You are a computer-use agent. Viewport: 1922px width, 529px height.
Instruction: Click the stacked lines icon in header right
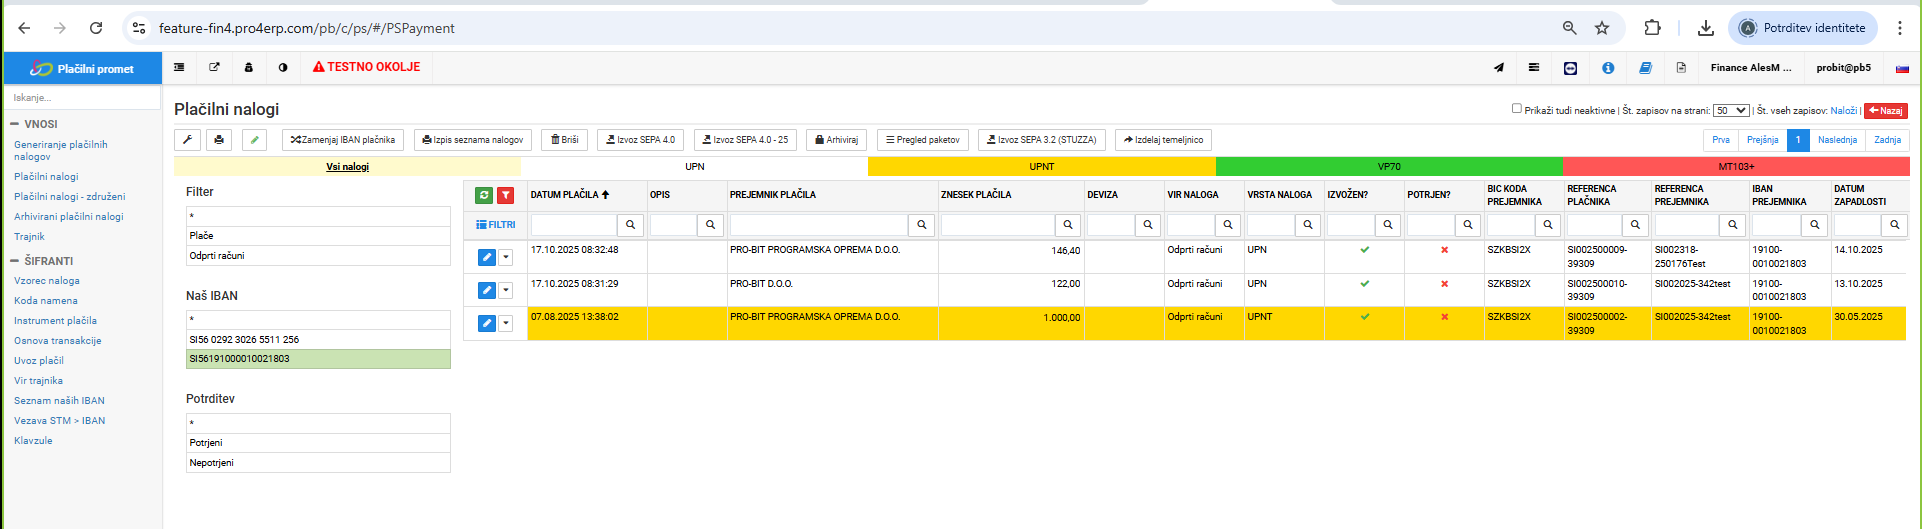click(1534, 68)
